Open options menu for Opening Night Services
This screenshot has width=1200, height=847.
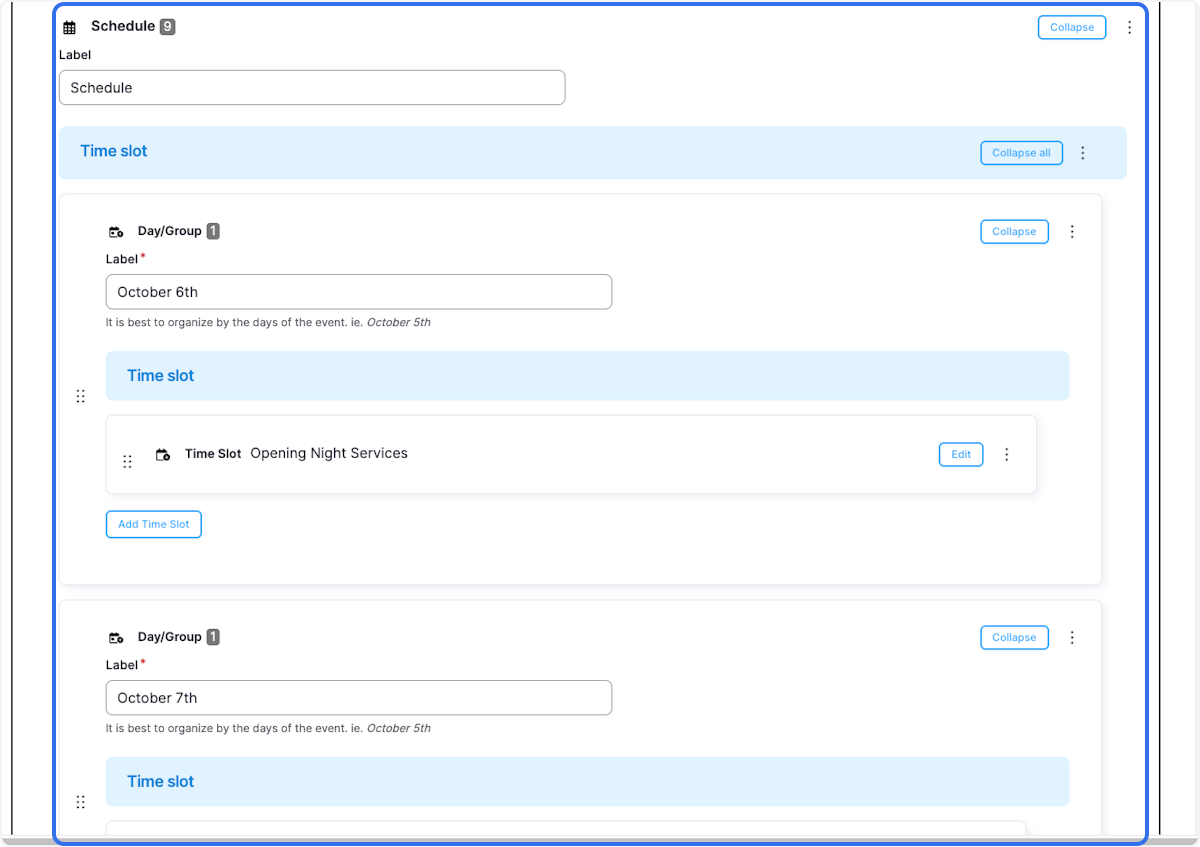click(1007, 454)
